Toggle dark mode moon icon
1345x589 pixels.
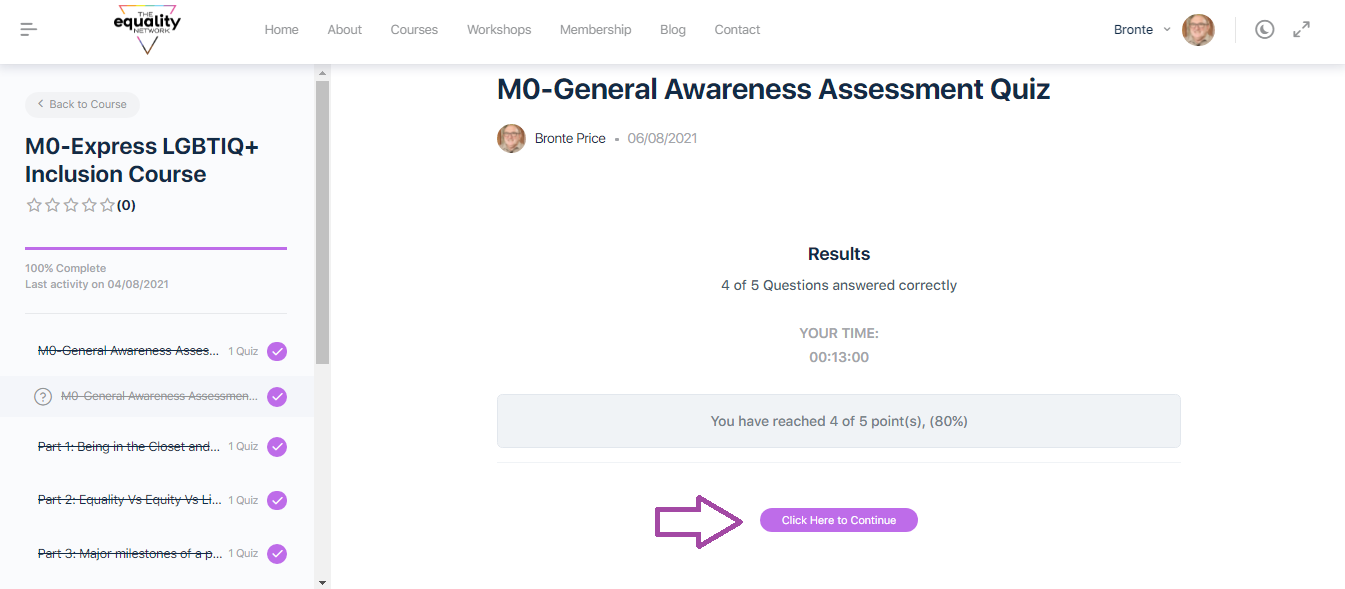point(1265,30)
